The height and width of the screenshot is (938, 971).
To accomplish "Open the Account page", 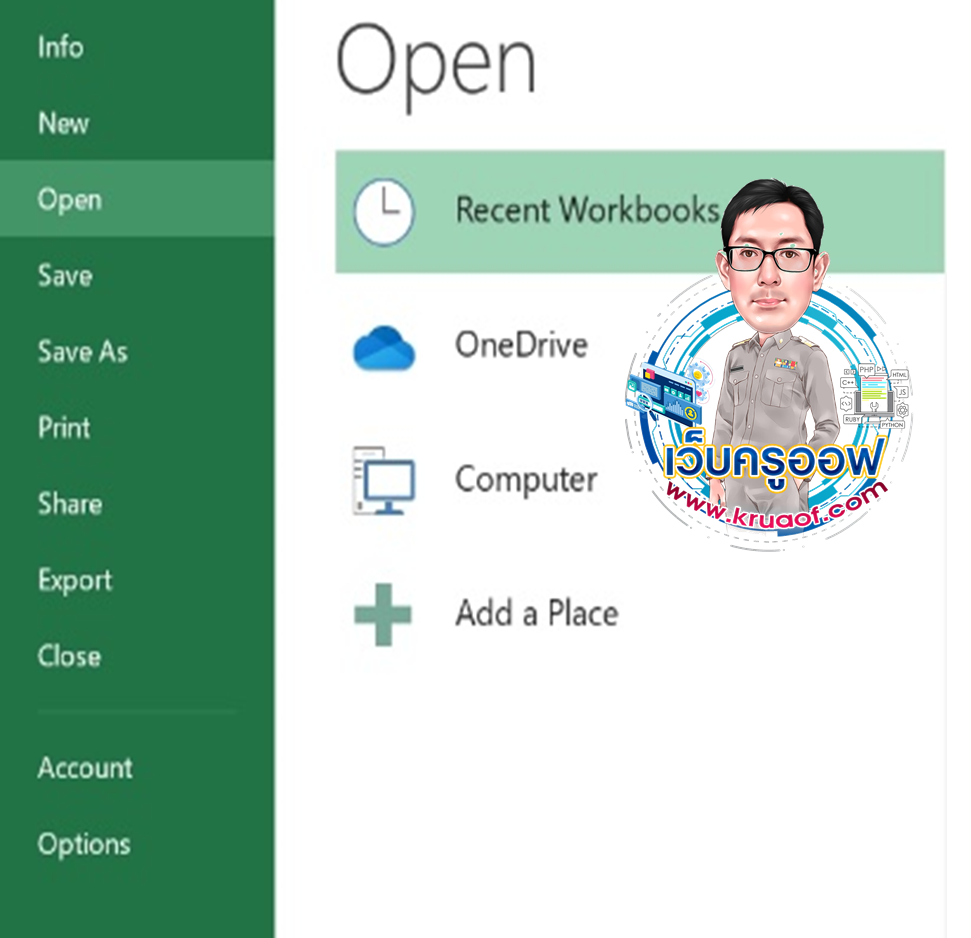I will (x=85, y=768).
